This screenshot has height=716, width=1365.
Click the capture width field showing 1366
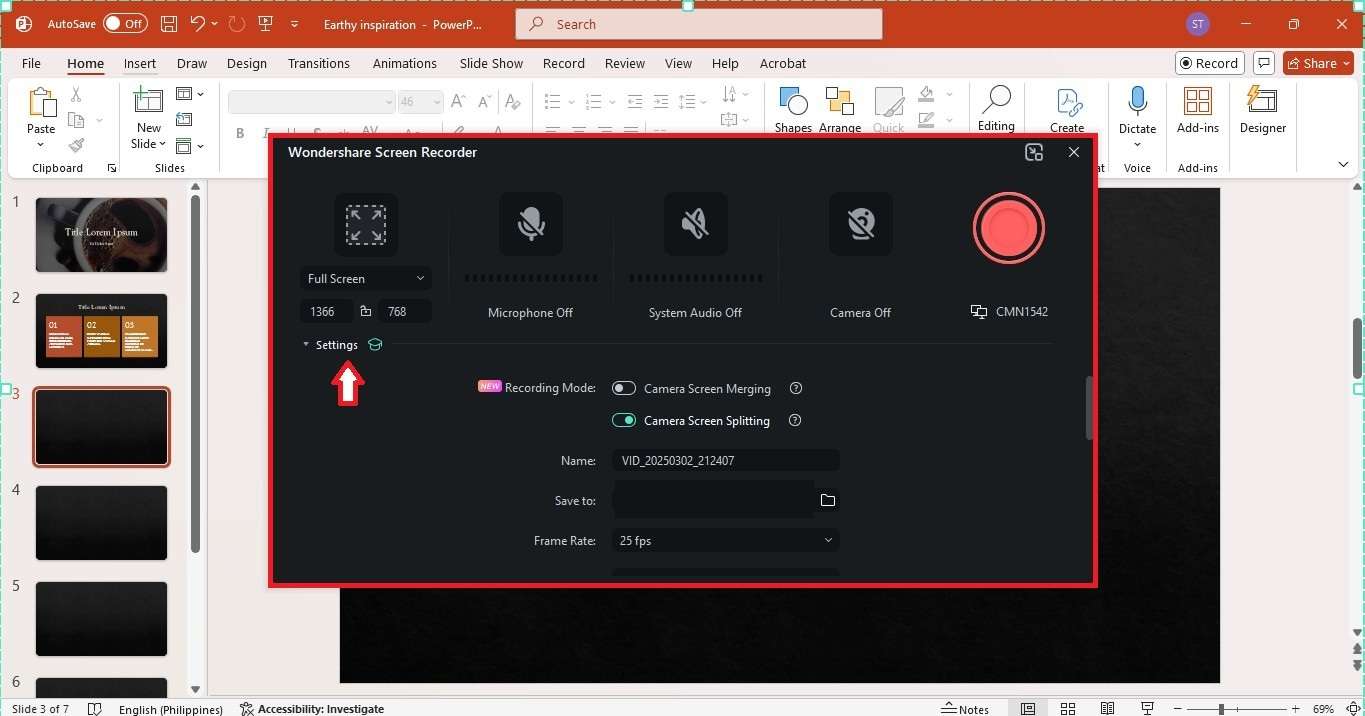[326, 311]
